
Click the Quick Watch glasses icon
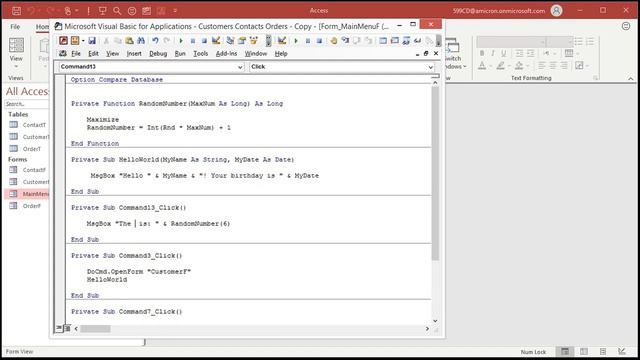pos(418,40)
